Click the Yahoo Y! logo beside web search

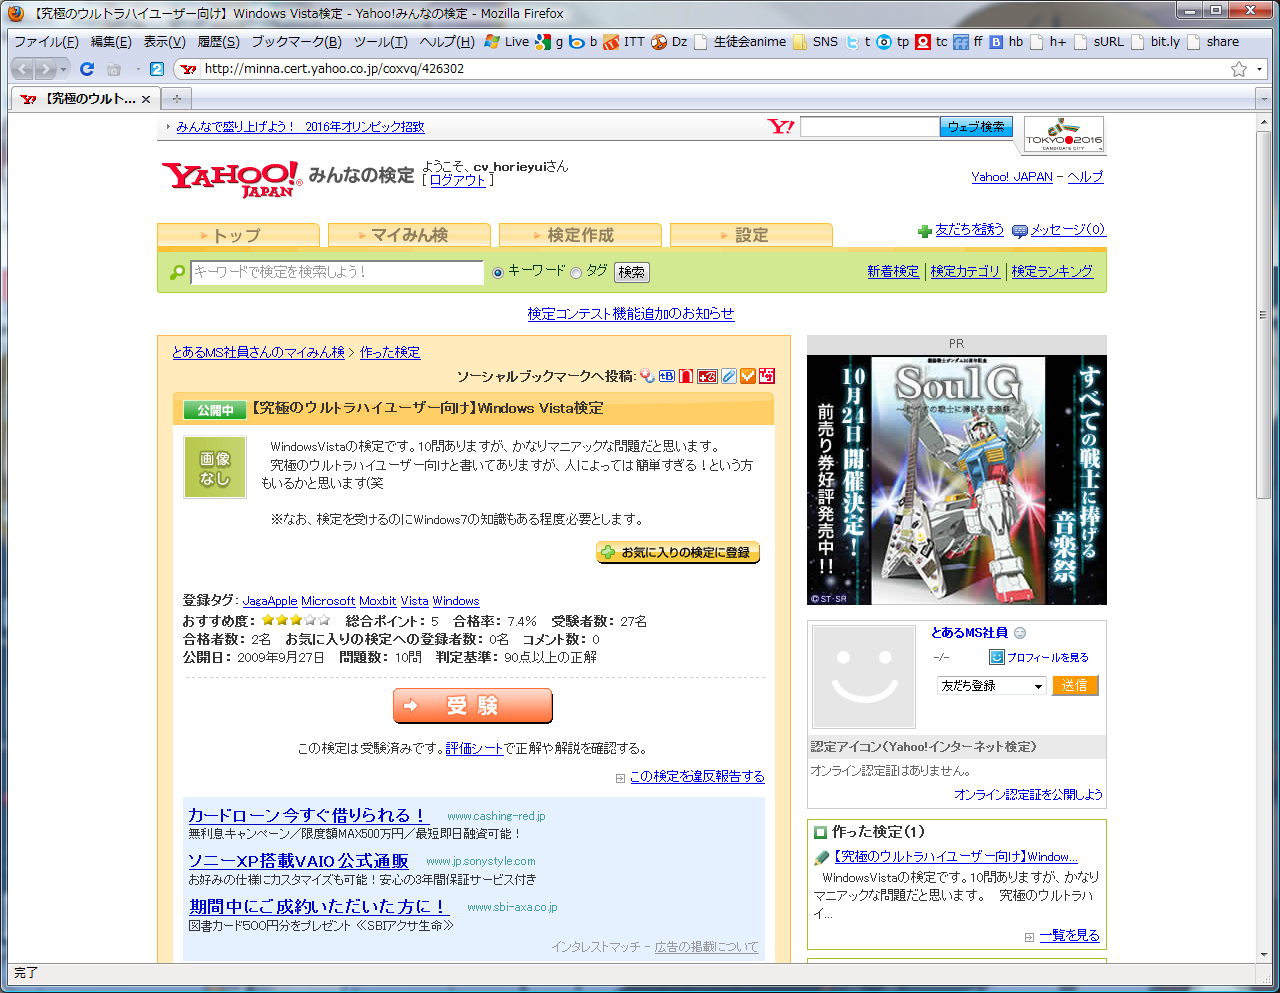[x=781, y=127]
